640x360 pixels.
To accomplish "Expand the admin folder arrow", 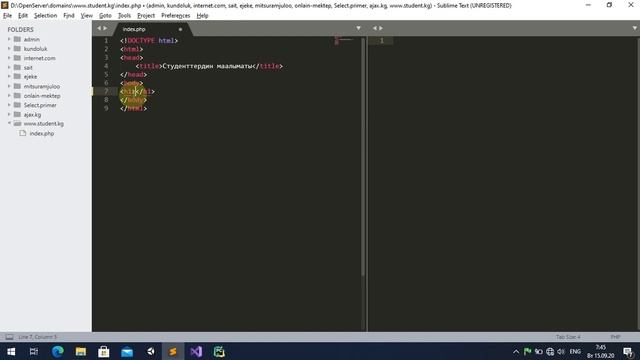I will (9, 39).
